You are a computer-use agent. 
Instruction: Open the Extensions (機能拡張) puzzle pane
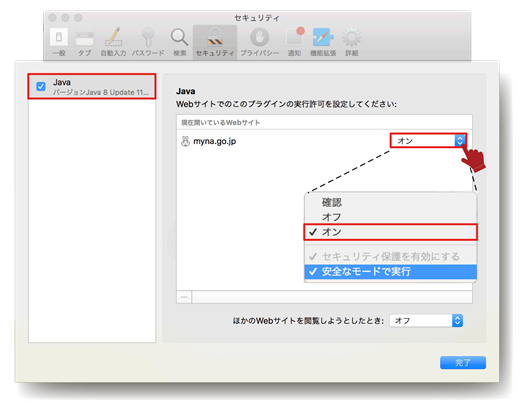coord(323,42)
